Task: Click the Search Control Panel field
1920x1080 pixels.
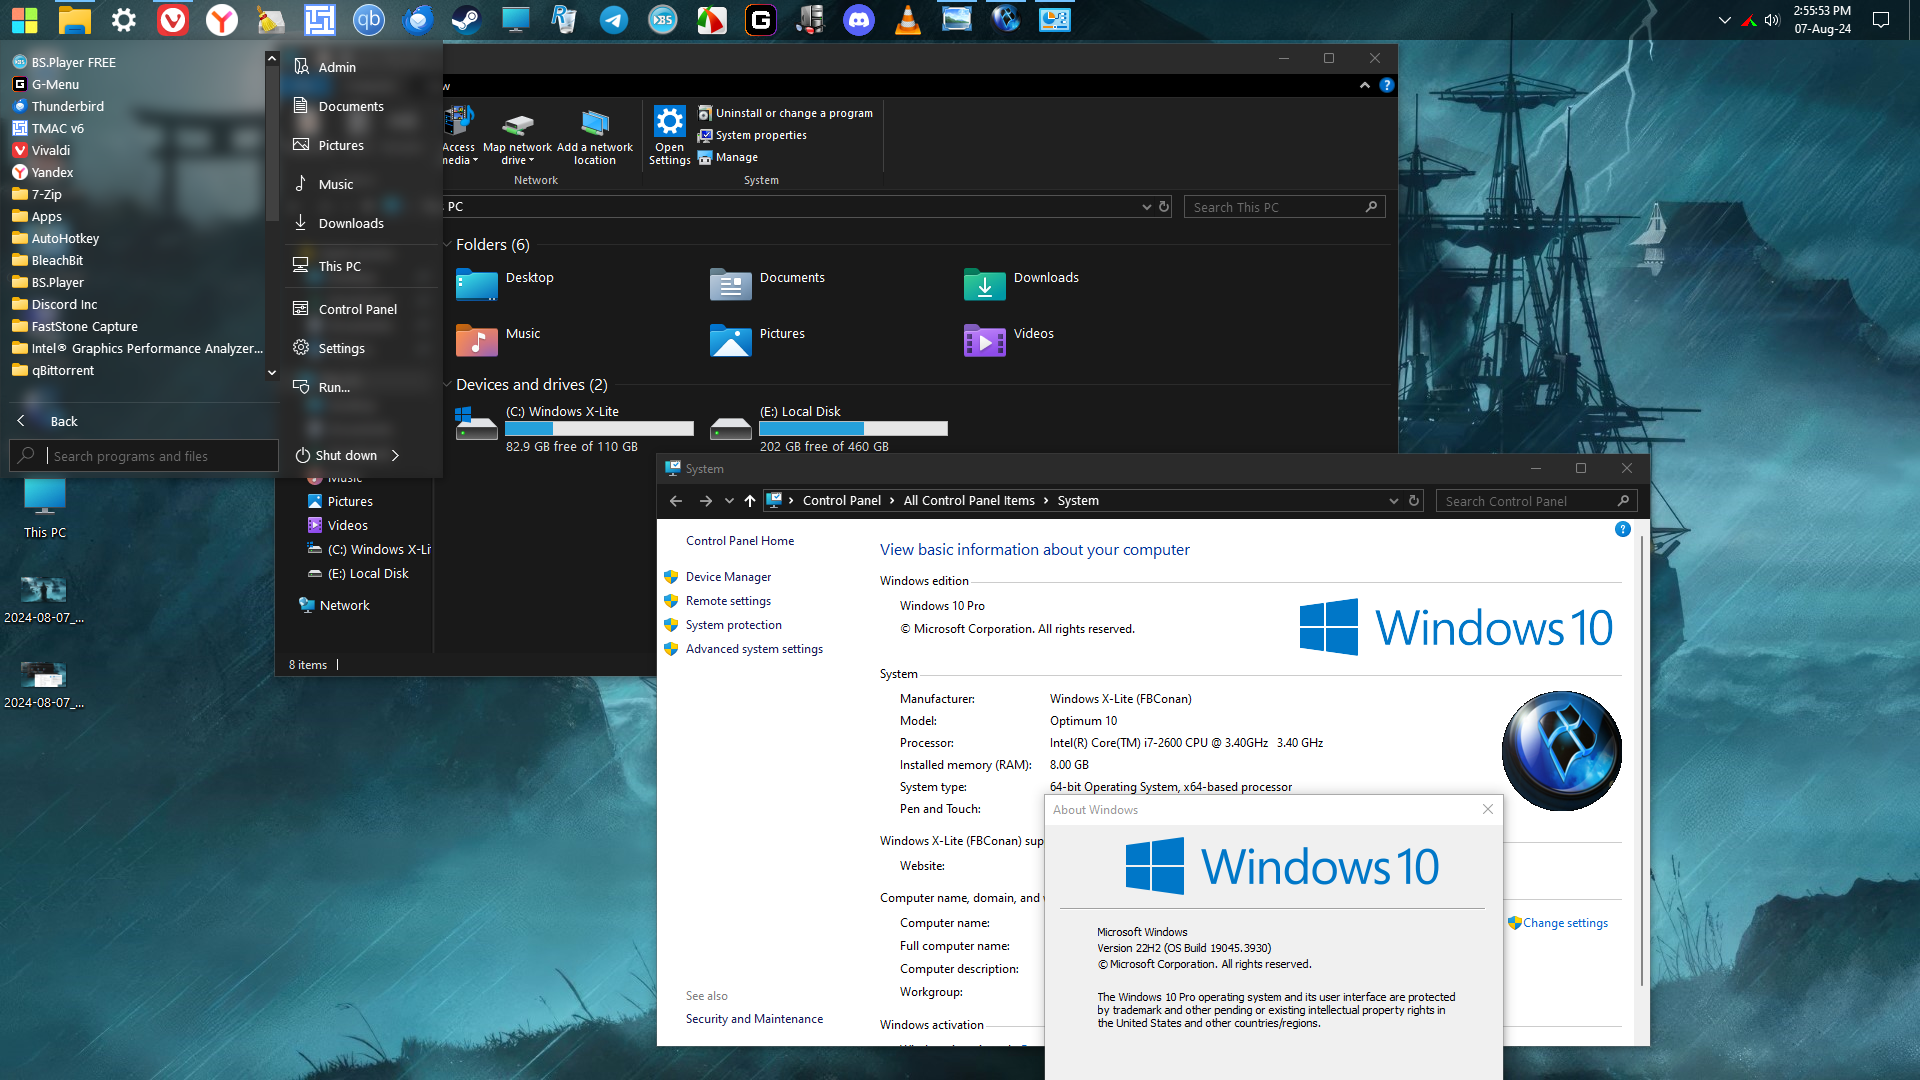Action: coord(1536,501)
